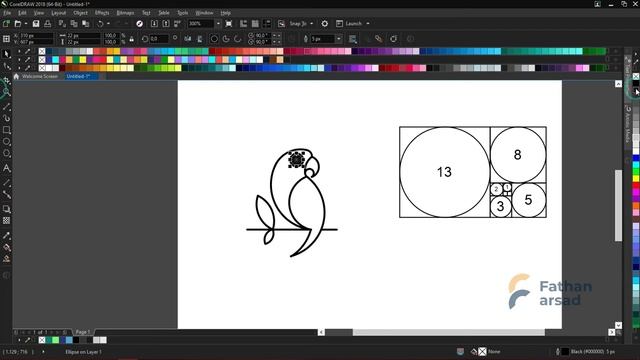Select the Text tool
The width and height of the screenshot is (640, 360).
click(x=7, y=168)
